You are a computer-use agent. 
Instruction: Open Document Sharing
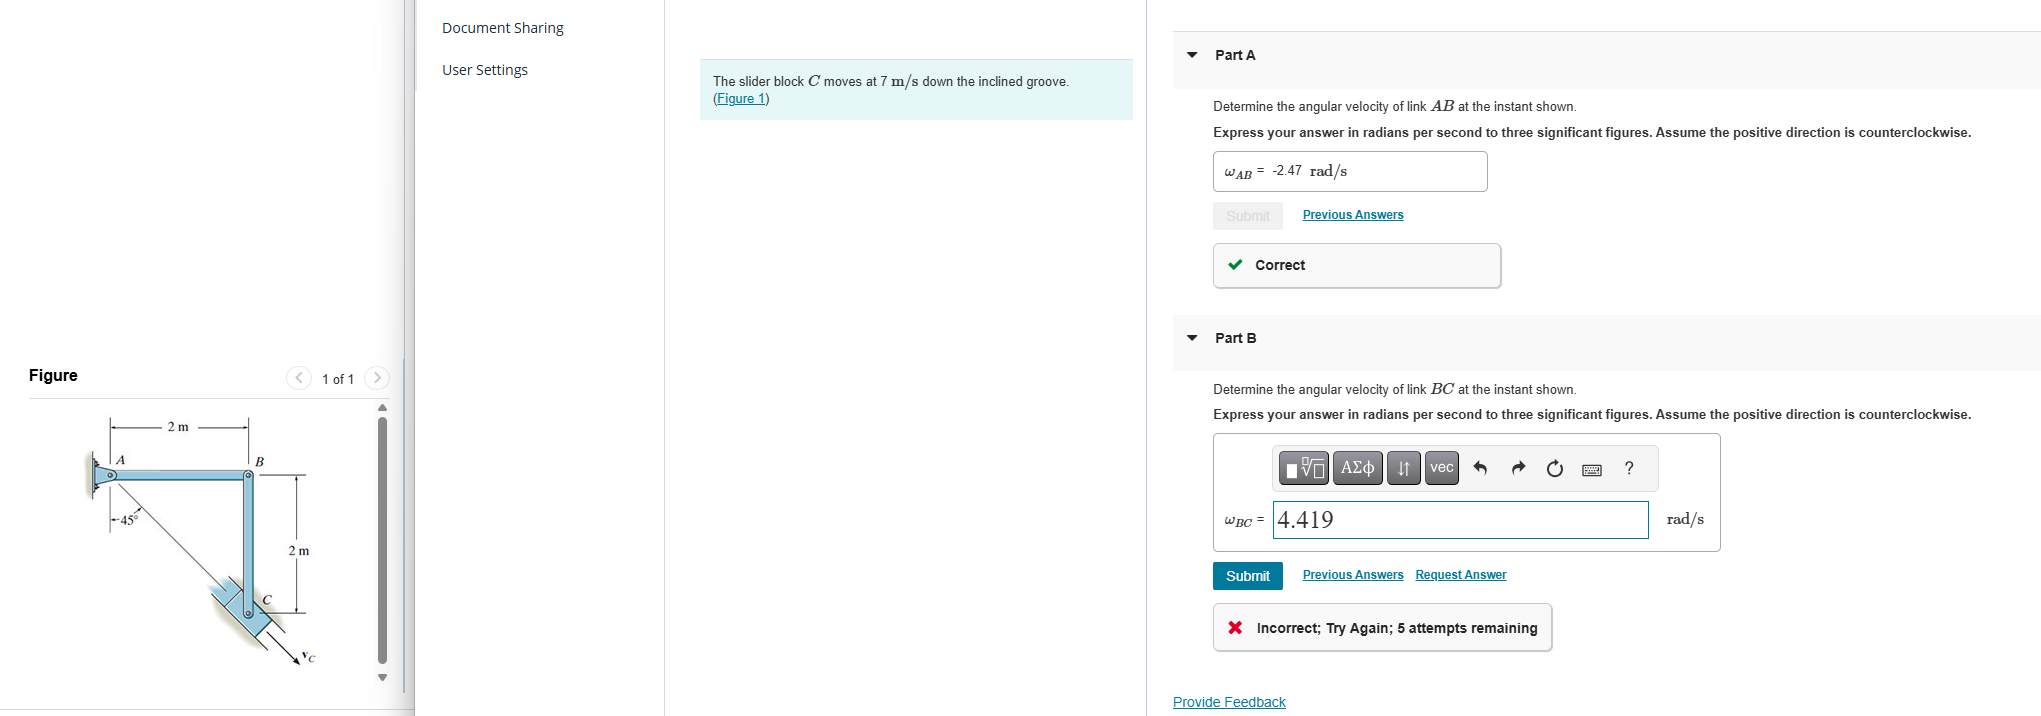pyautogui.click(x=502, y=27)
